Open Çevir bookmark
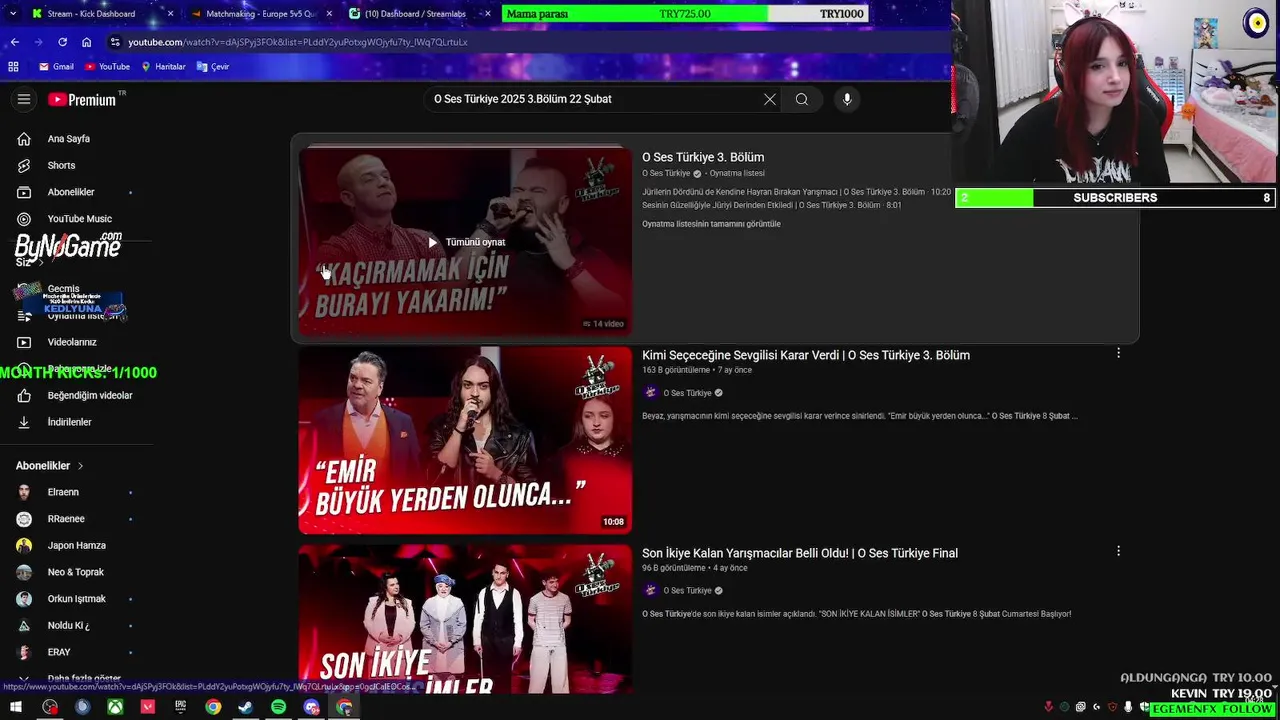This screenshot has height=720, width=1280. (x=213, y=66)
